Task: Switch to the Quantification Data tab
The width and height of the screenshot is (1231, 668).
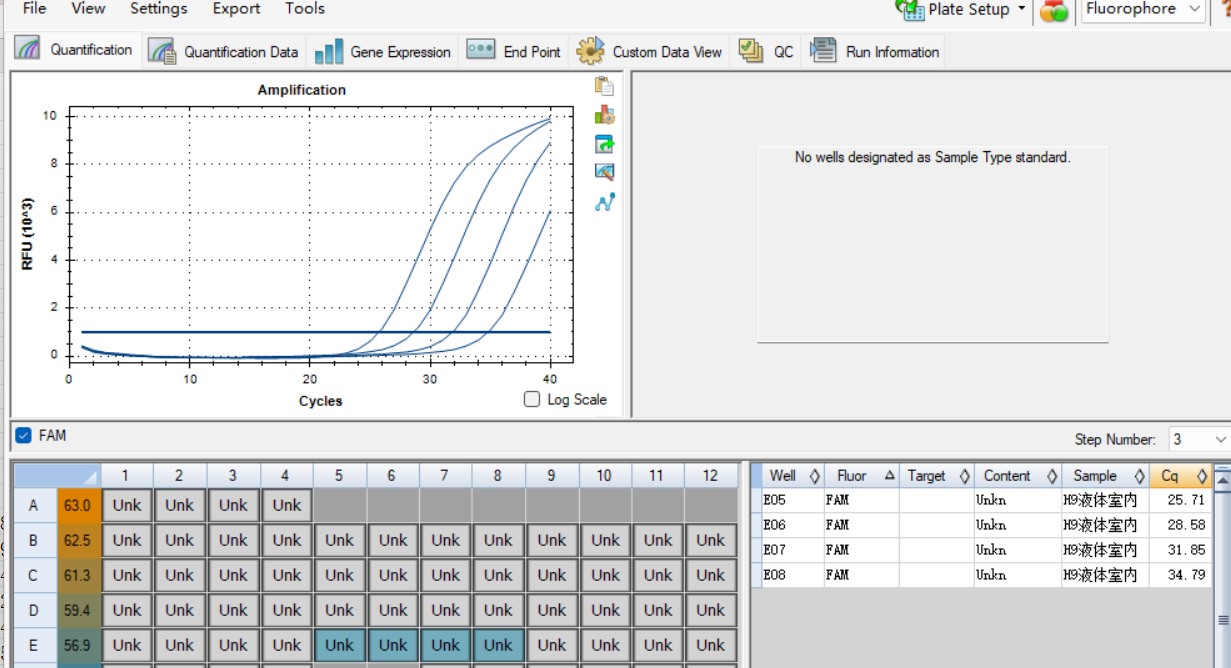Action: click(222, 51)
